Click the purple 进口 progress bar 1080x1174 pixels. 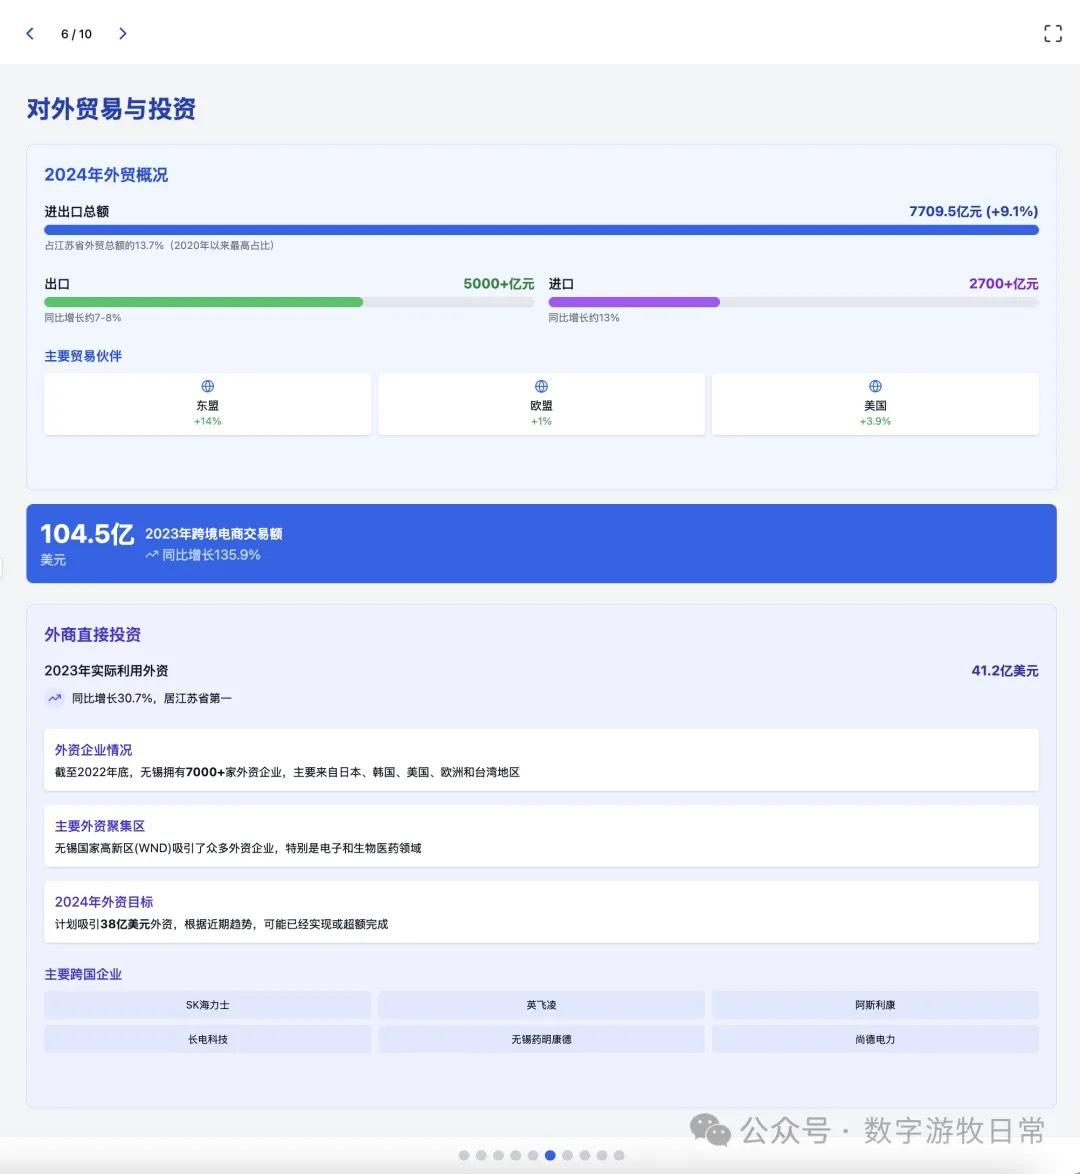click(633, 301)
